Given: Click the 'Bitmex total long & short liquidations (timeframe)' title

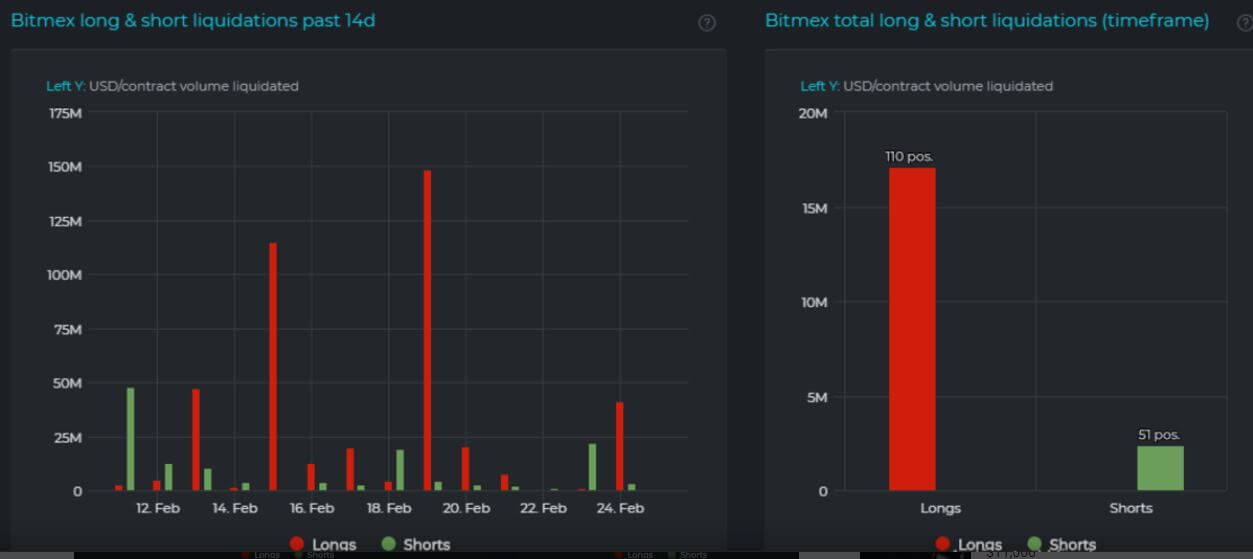Looking at the screenshot, I should [x=987, y=20].
